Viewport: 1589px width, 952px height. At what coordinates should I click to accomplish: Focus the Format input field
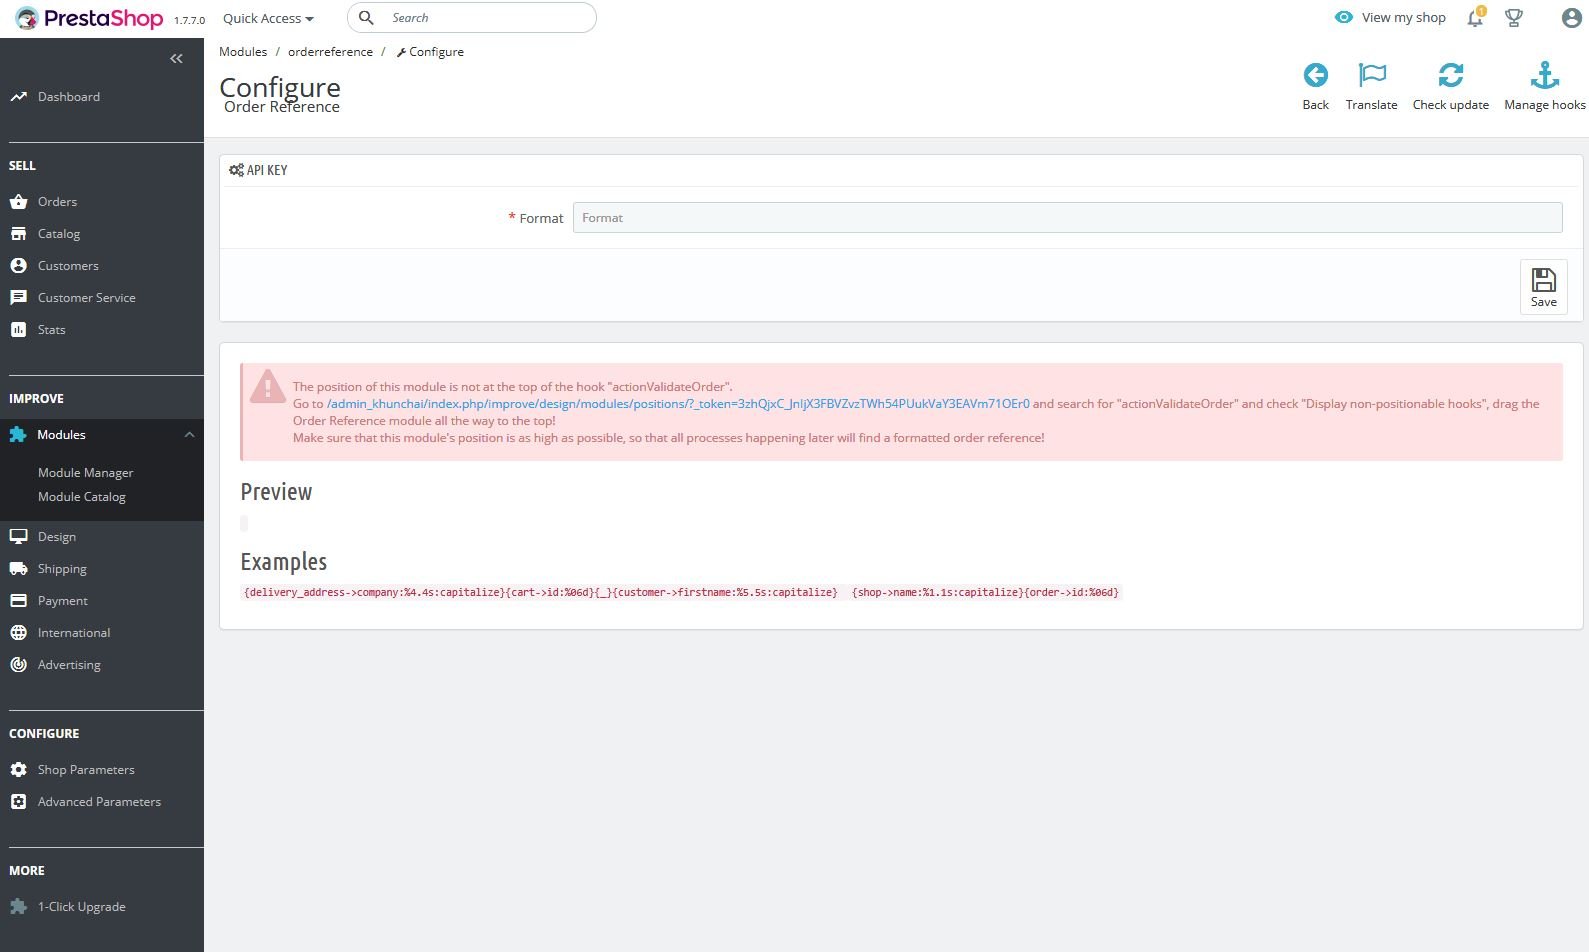1067,218
